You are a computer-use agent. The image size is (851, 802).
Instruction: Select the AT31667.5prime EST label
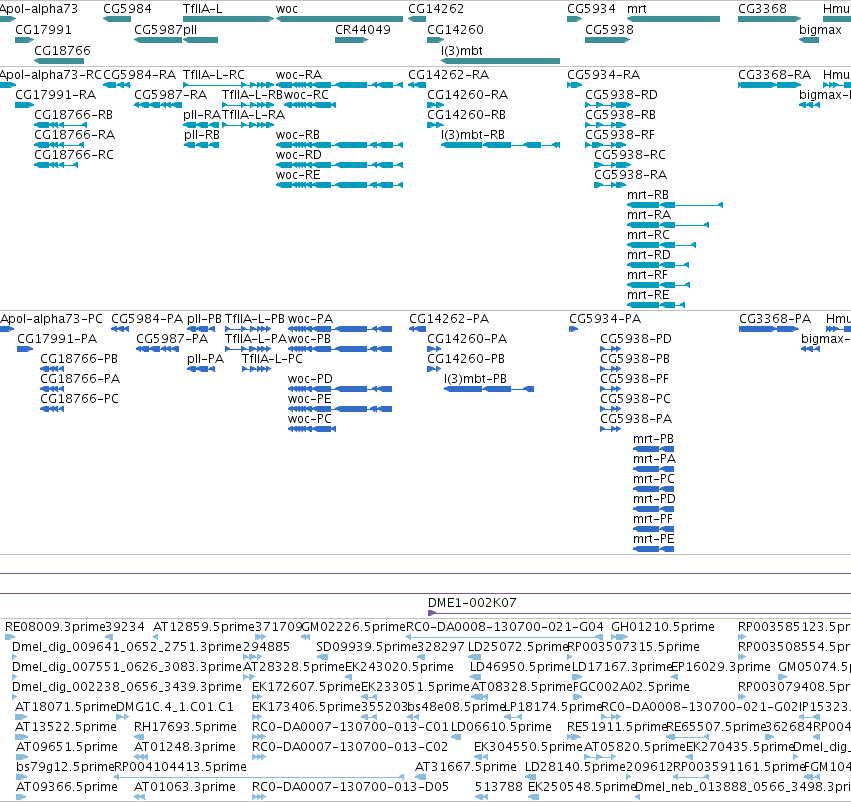pyautogui.click(x=466, y=767)
